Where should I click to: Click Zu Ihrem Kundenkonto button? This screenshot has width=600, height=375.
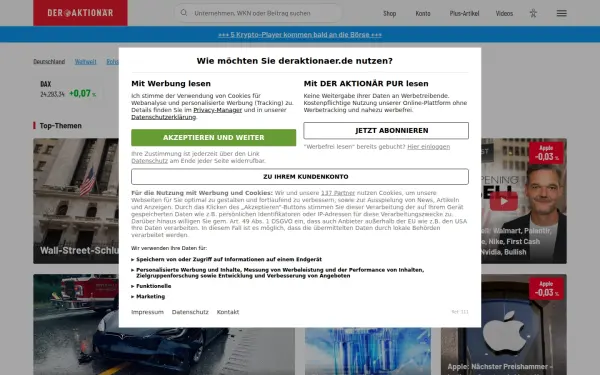[x=300, y=177]
